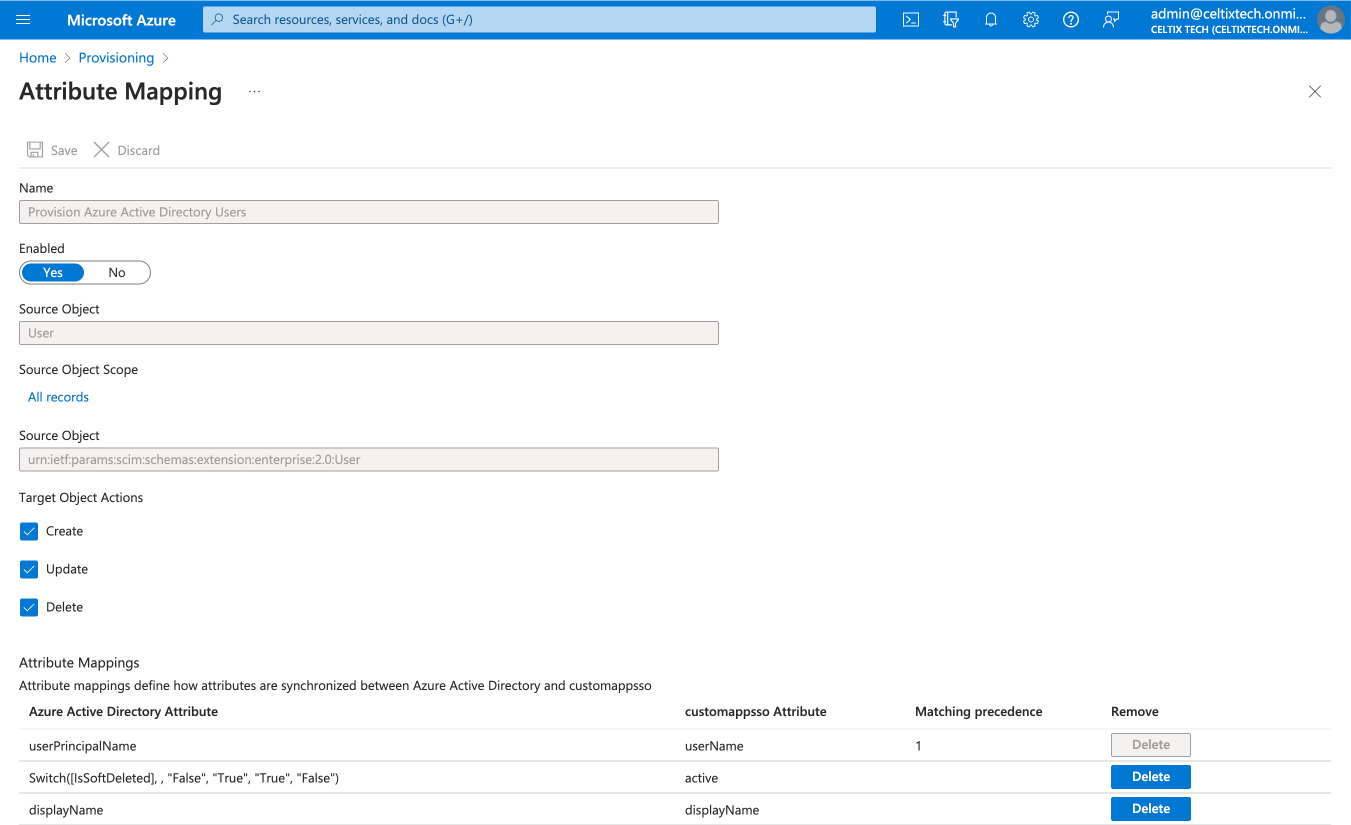Uncheck the Update target action
The width and height of the screenshot is (1351, 825).
pyautogui.click(x=29, y=569)
